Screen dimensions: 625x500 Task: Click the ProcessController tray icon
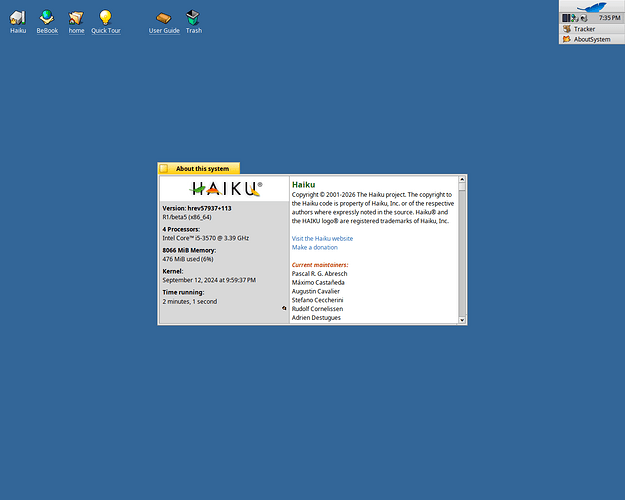[566, 18]
